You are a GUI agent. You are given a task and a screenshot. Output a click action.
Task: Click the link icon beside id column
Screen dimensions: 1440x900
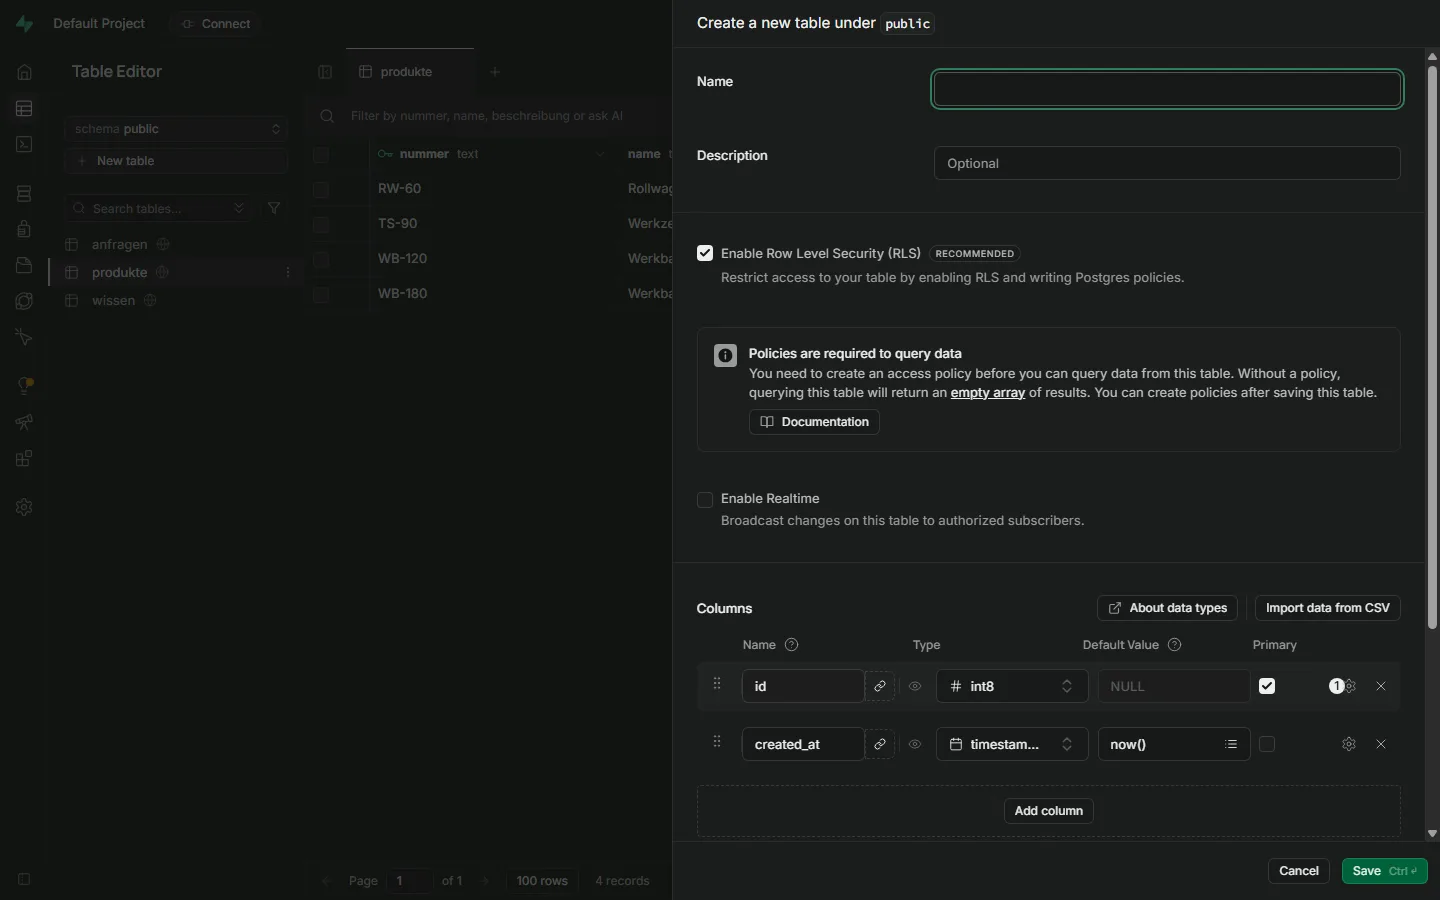880,686
